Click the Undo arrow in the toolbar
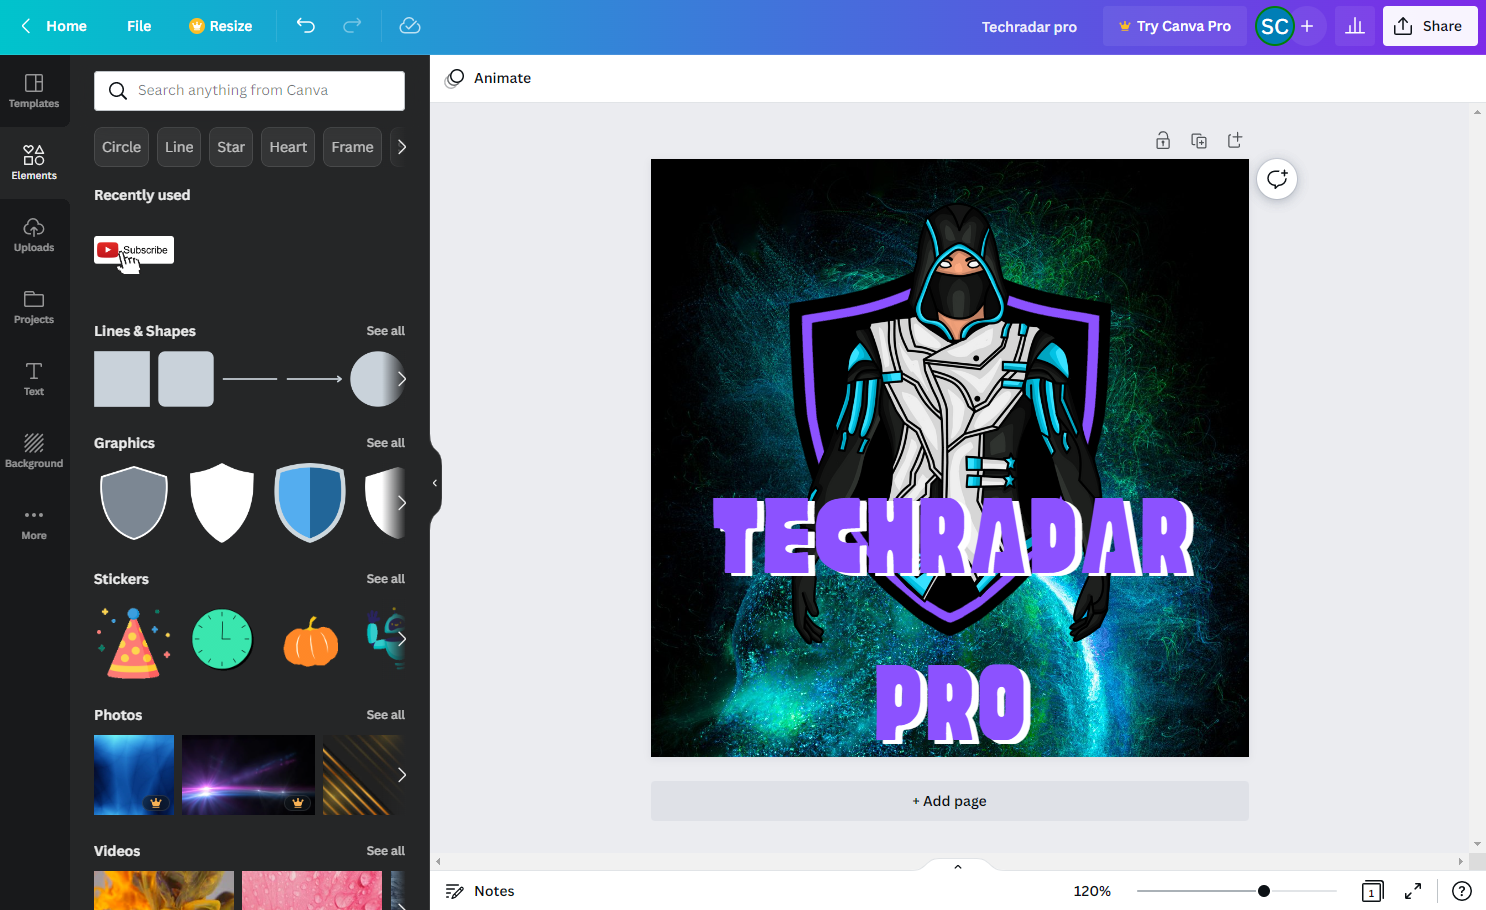This screenshot has height=910, width=1486. [306, 27]
